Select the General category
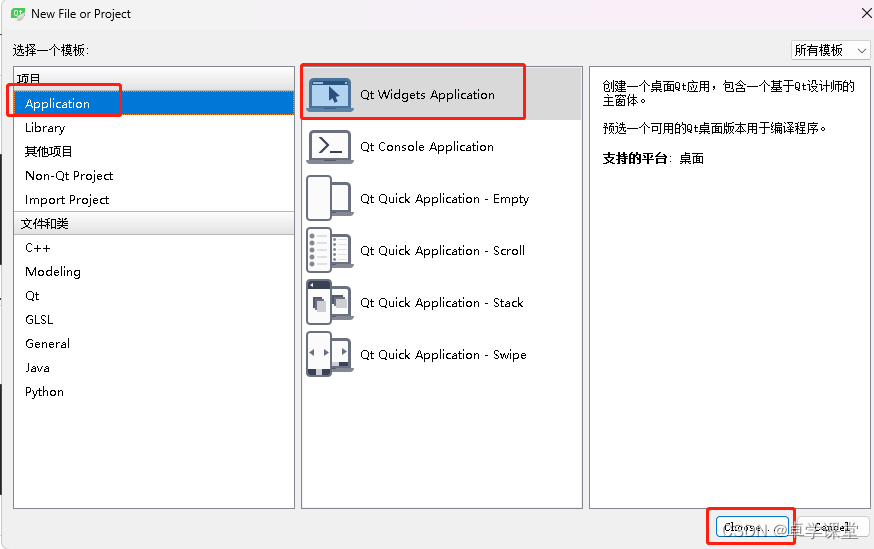This screenshot has width=874, height=549. tap(154, 343)
